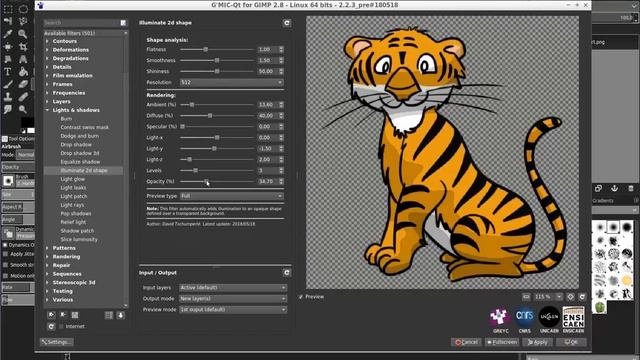Image resolution: width=640 pixels, height=360 pixels.
Task: Select the Drop shadow filter
Action: click(x=76, y=145)
